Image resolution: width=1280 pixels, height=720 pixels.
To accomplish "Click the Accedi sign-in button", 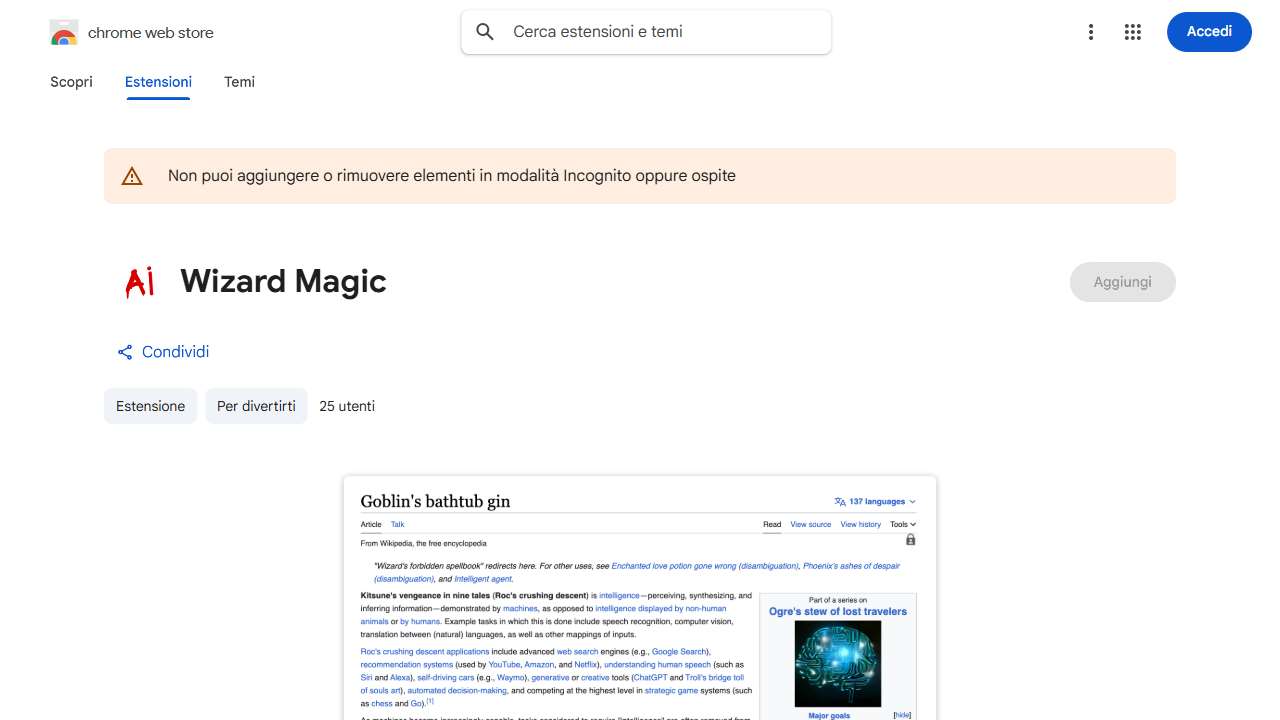I will (x=1209, y=31).
